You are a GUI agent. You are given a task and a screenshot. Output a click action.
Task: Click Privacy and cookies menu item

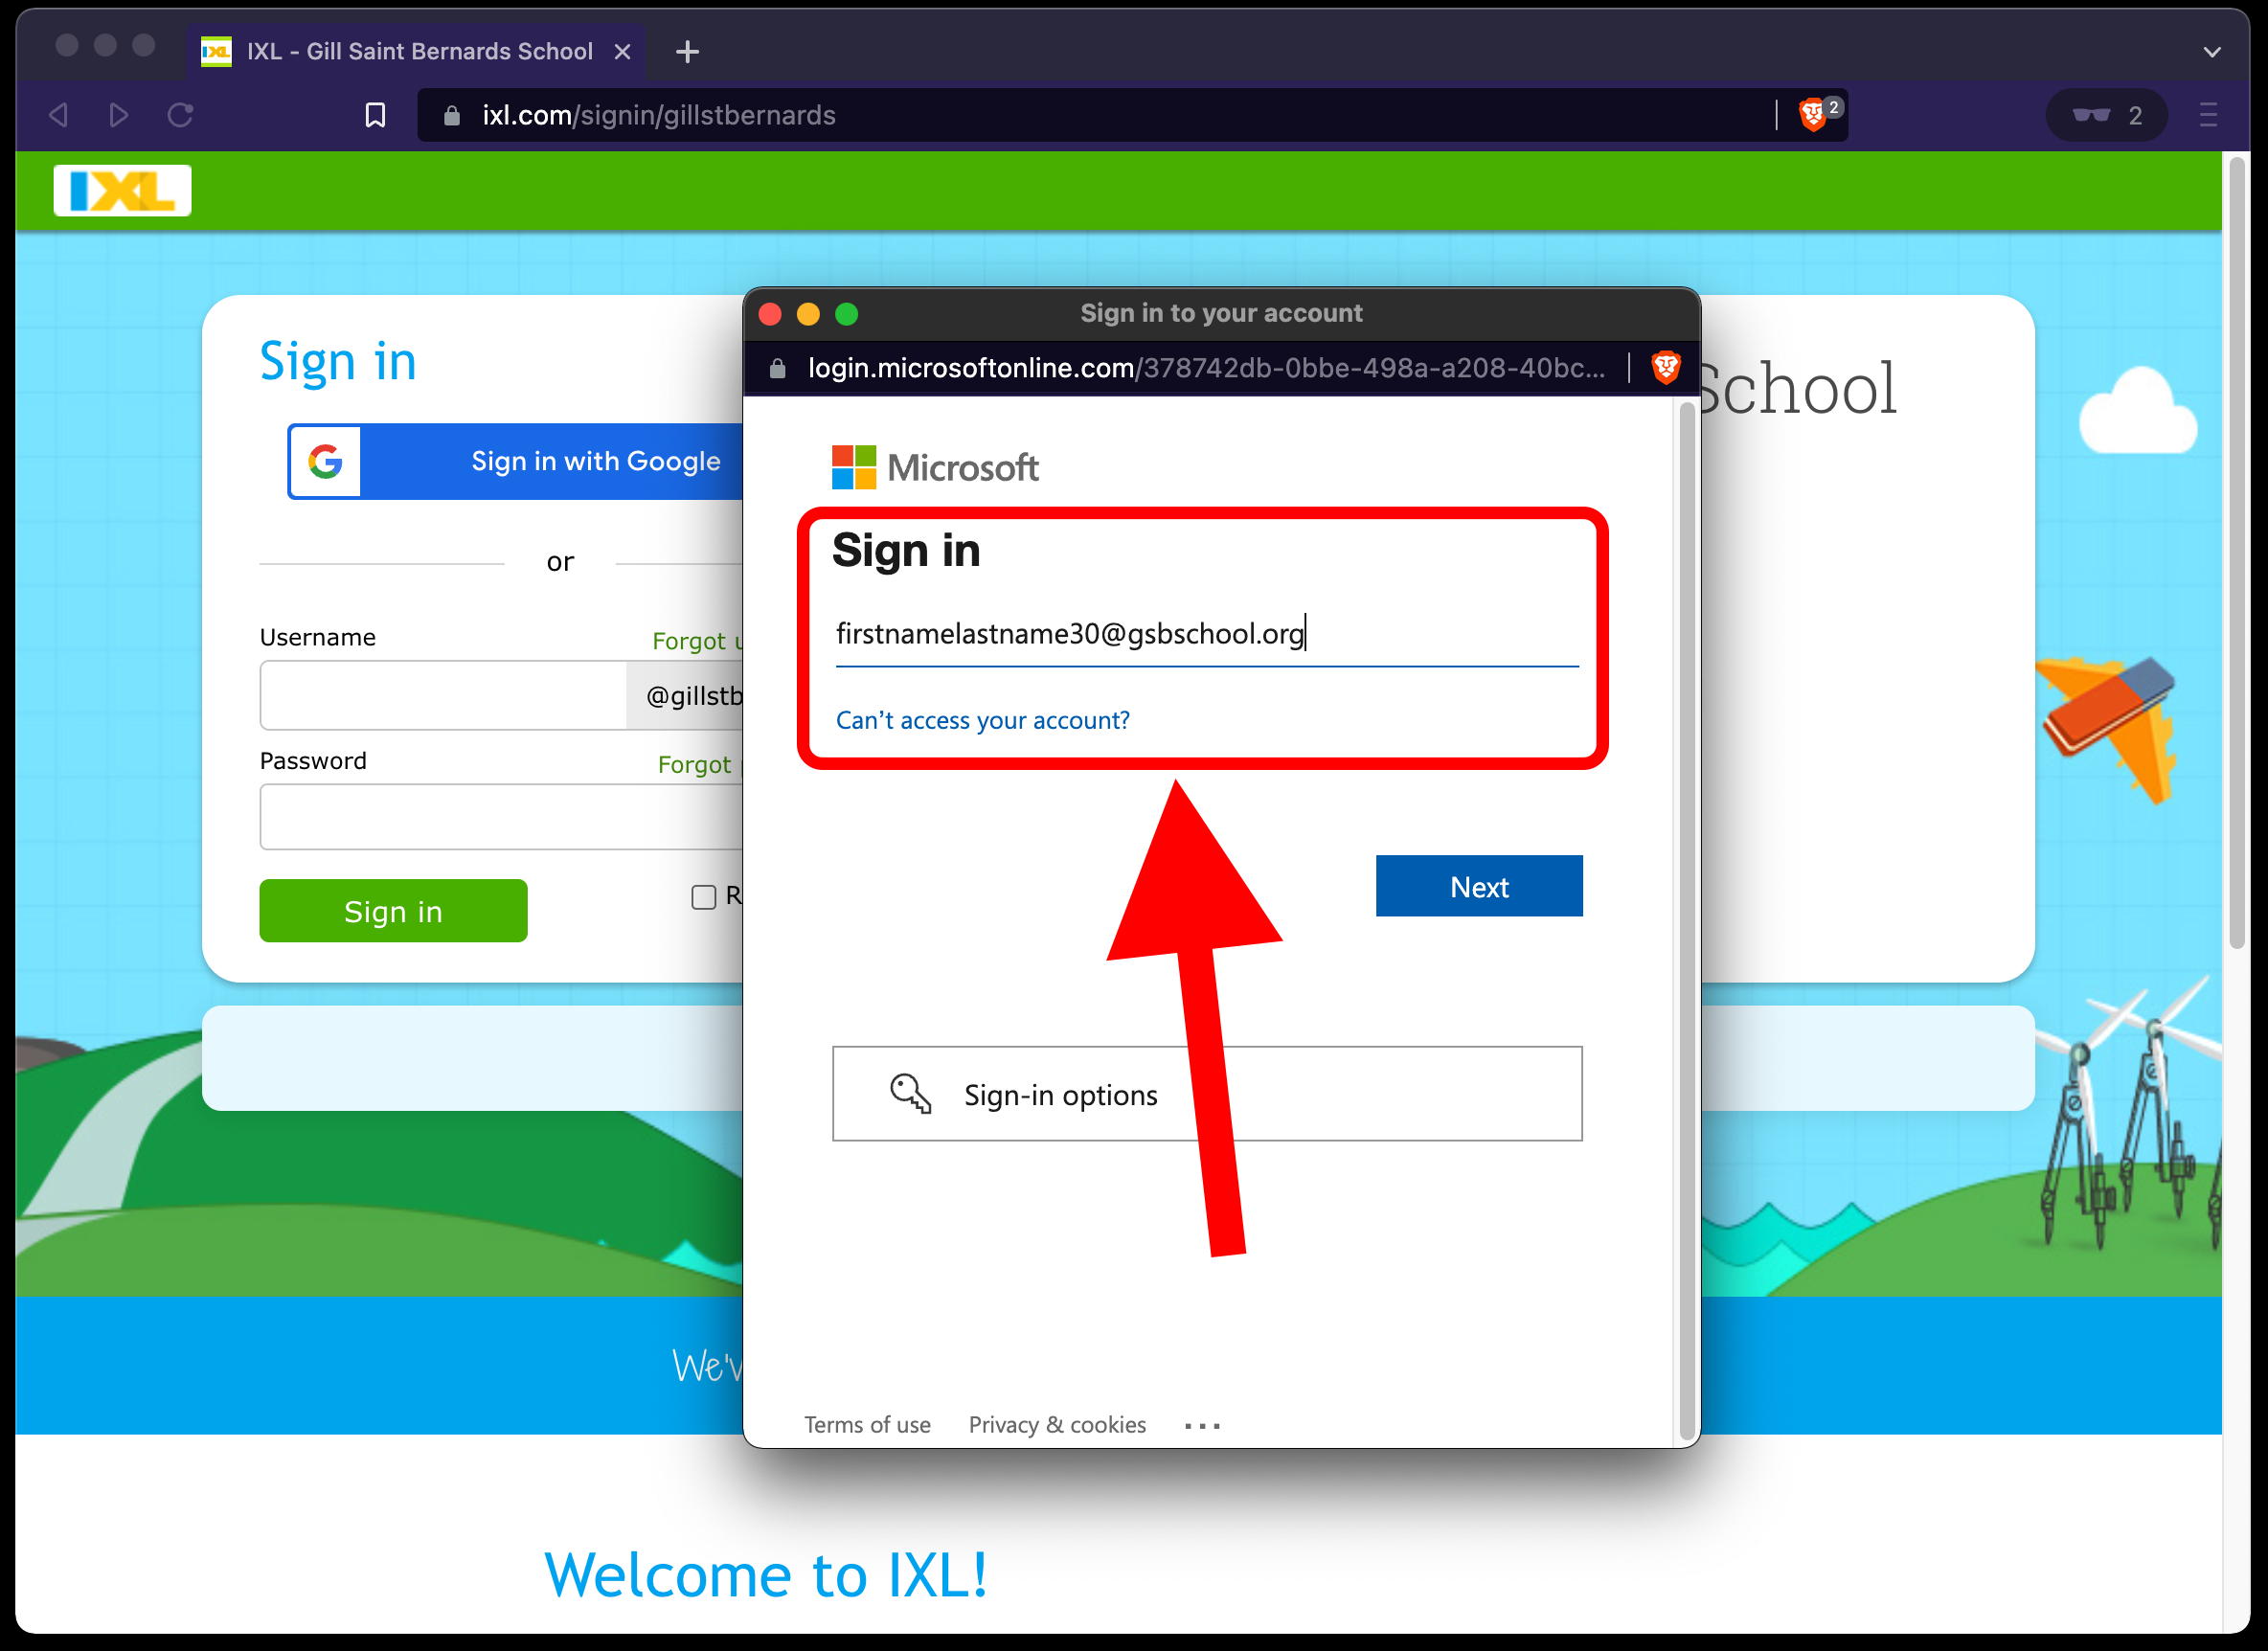click(x=1058, y=1426)
